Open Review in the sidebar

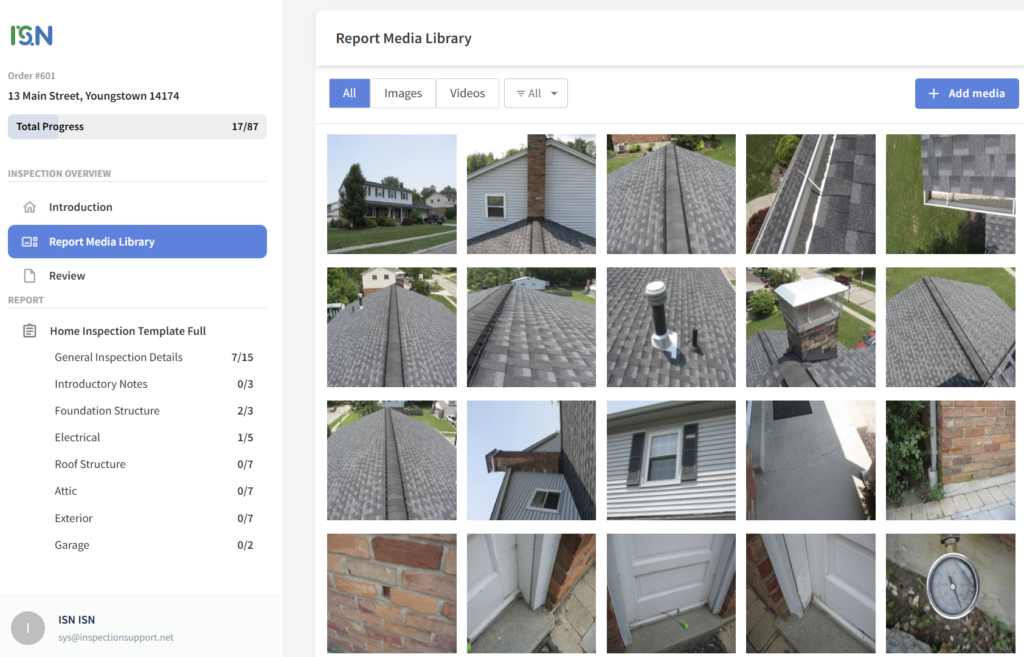tap(137, 276)
